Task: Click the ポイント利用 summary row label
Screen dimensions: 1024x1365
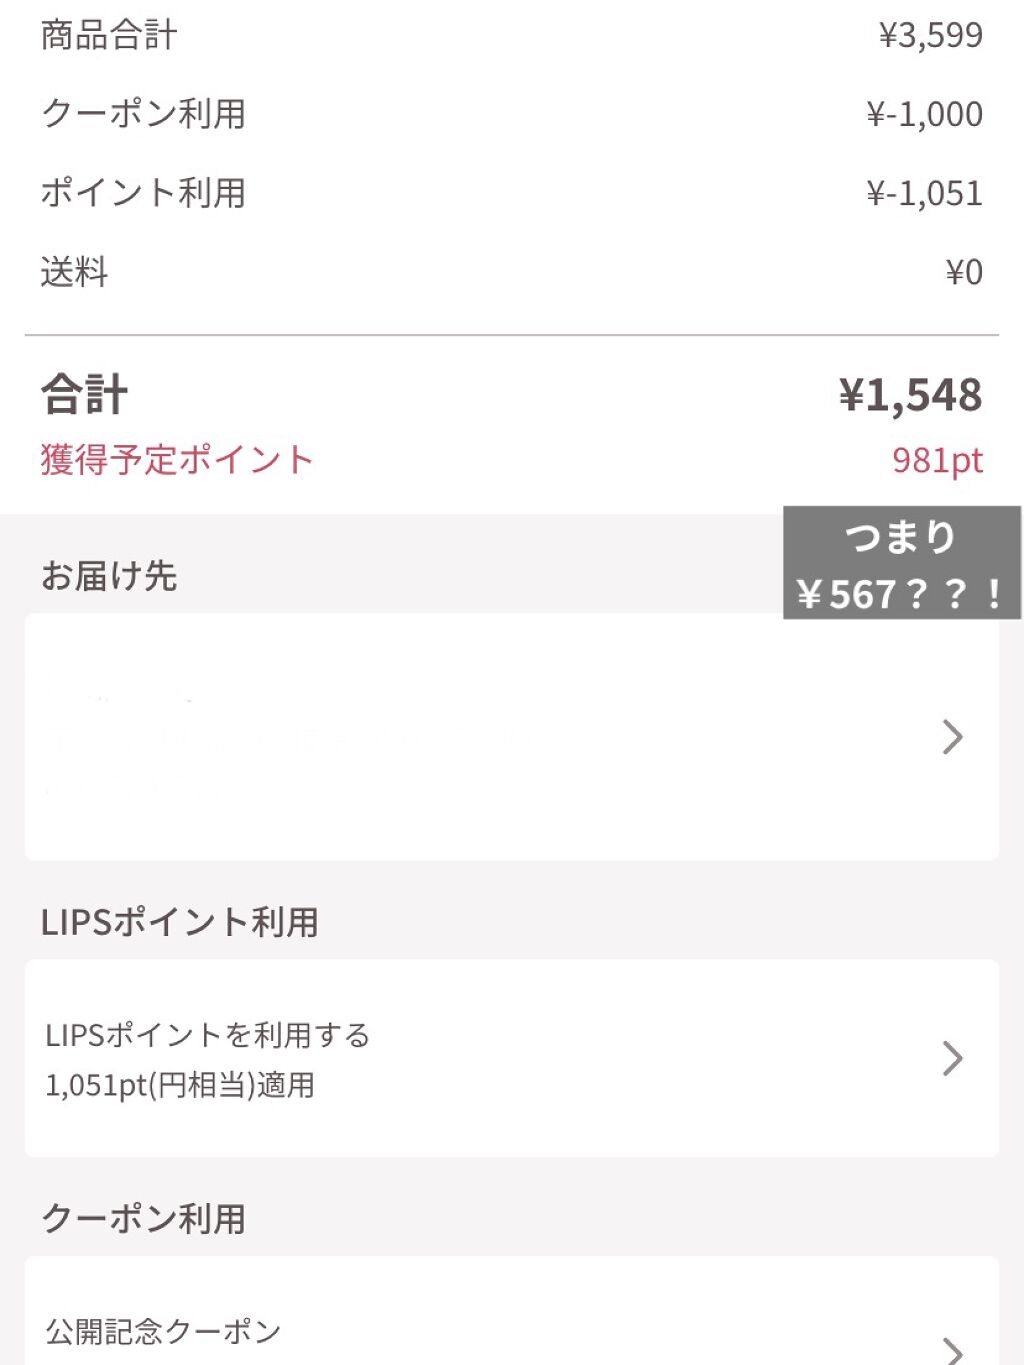Action: 143,193
